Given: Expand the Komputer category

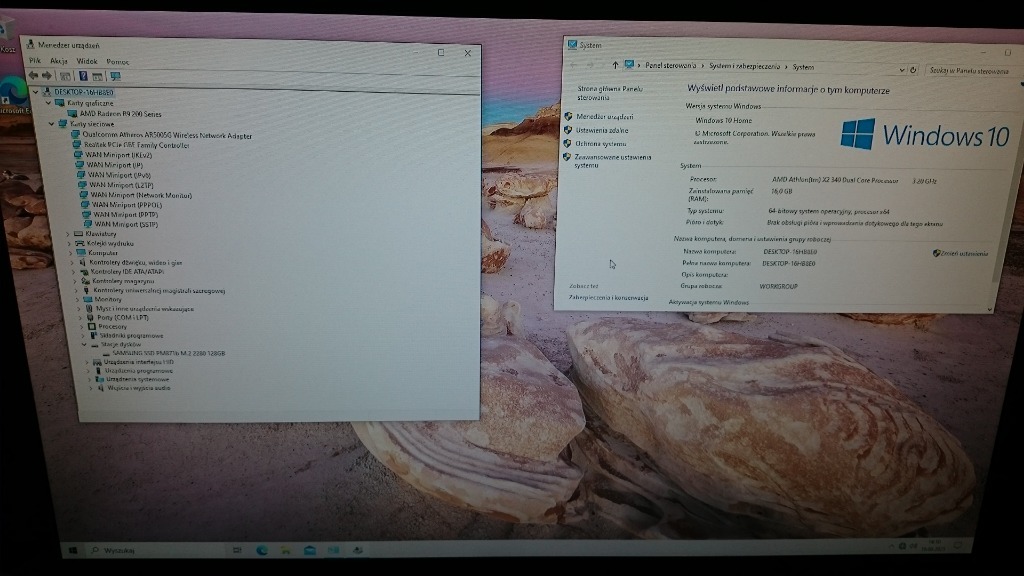Looking at the screenshot, I should [x=71, y=253].
